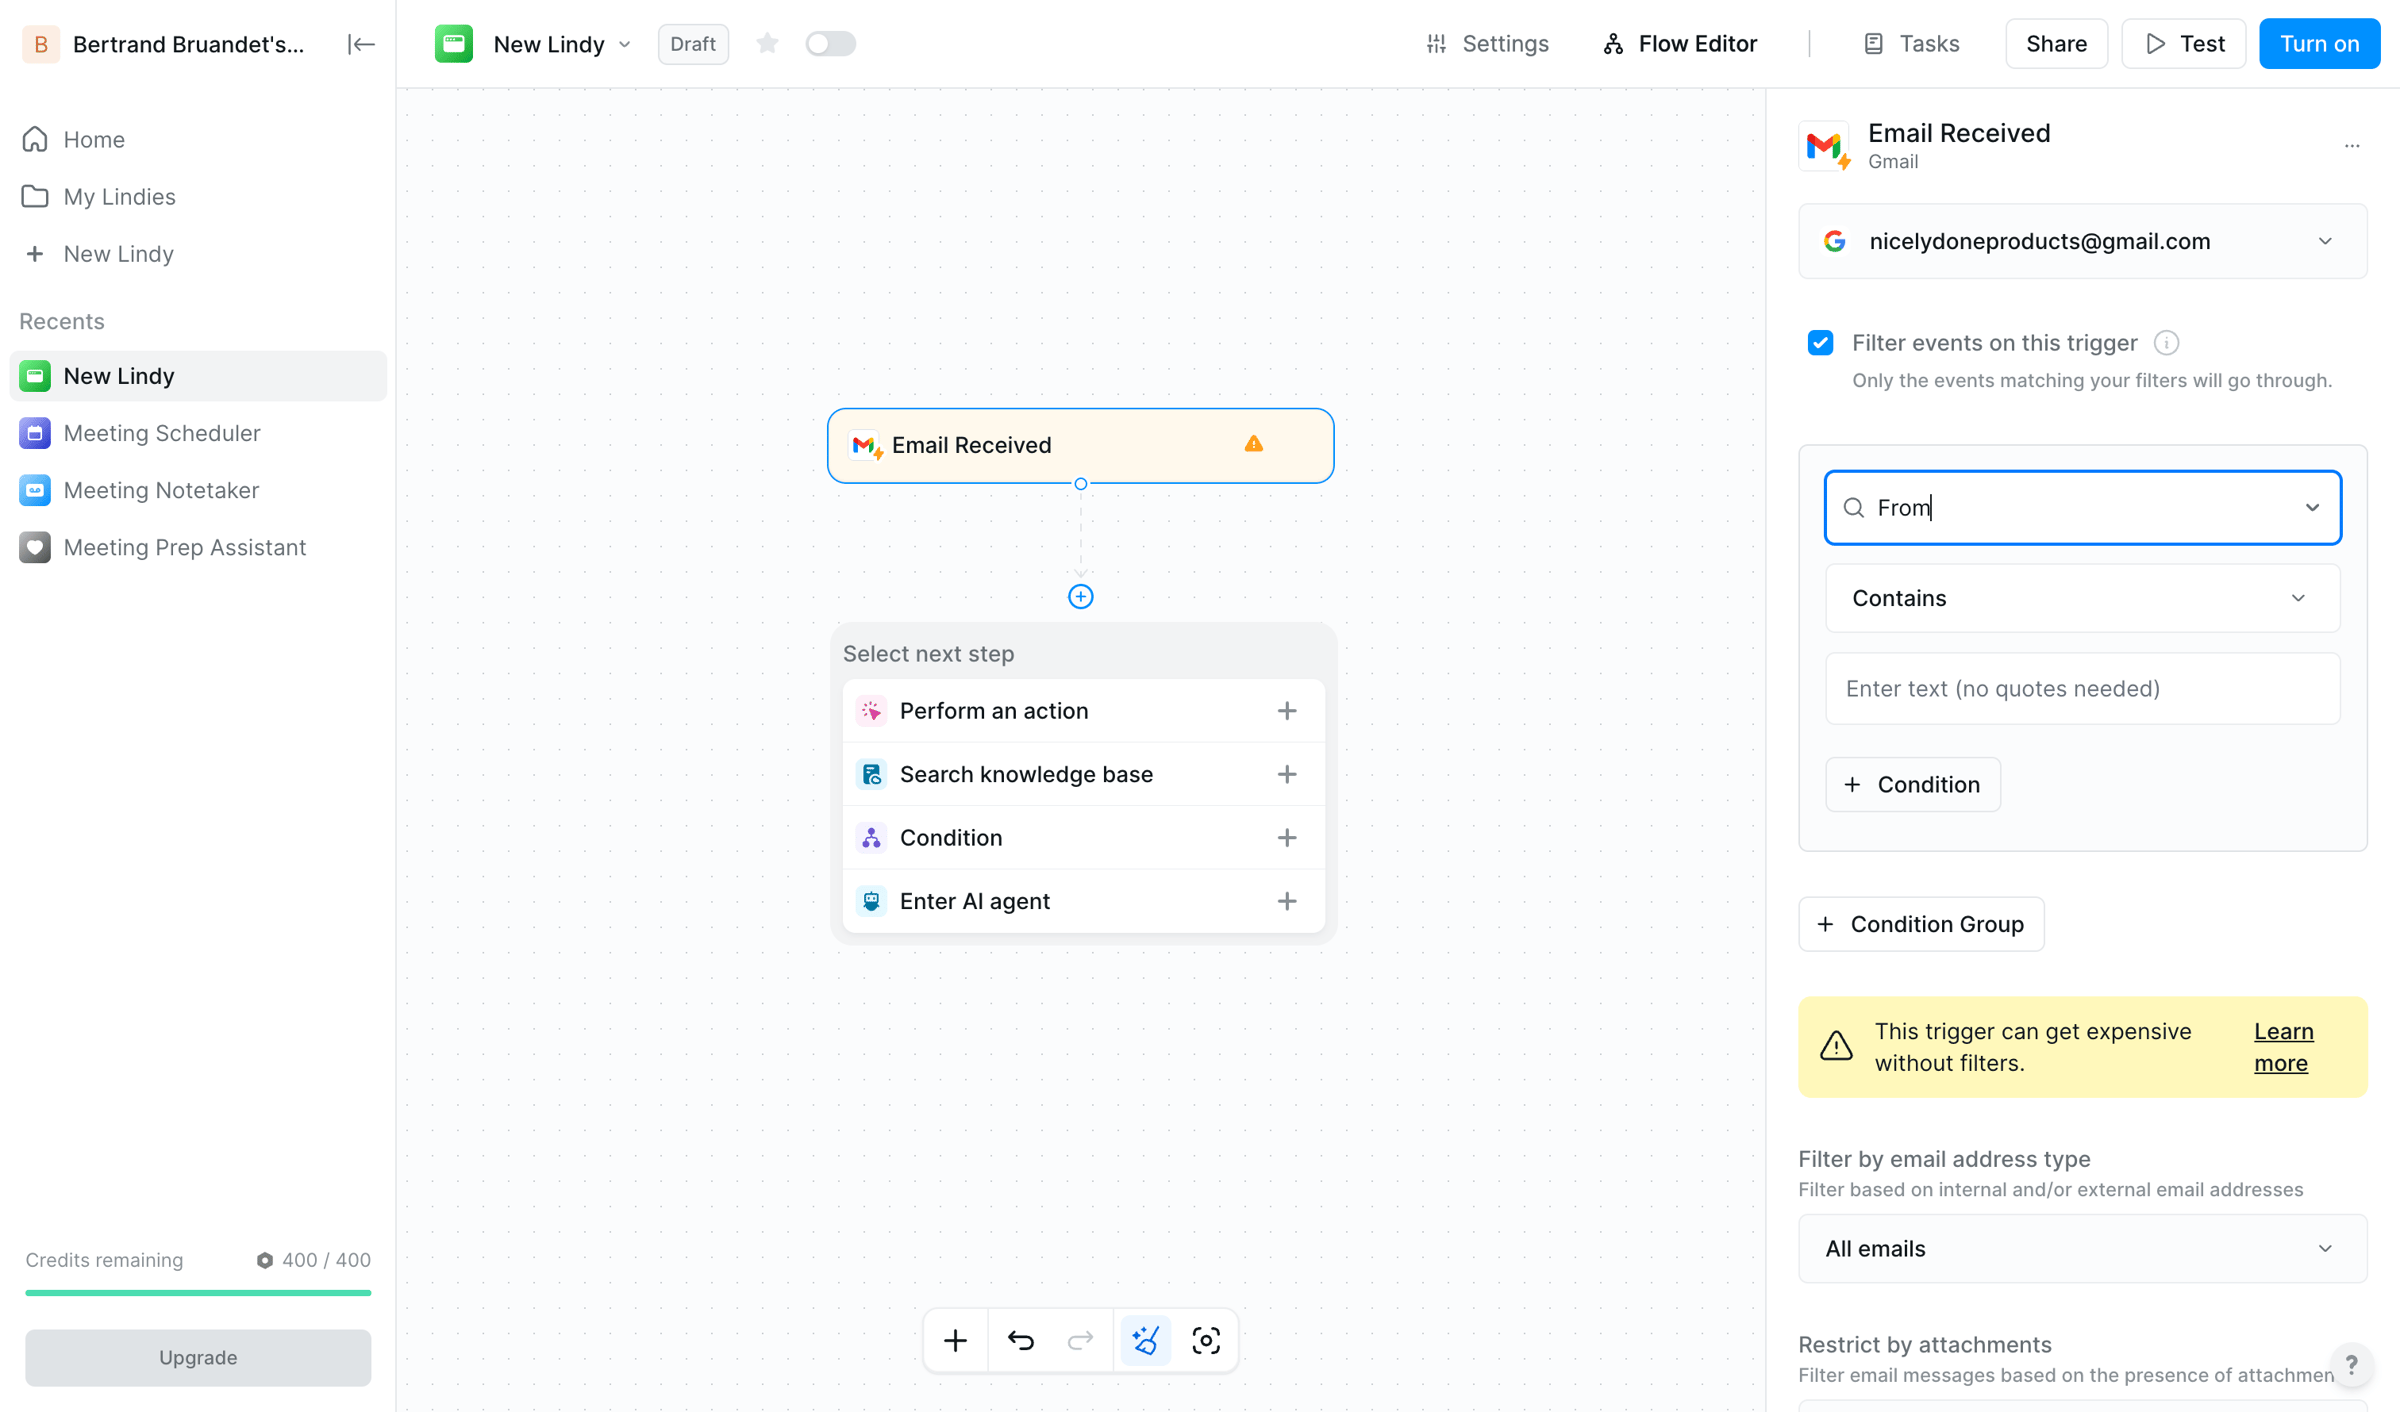Undo last action in canvas toolbar

[1020, 1340]
